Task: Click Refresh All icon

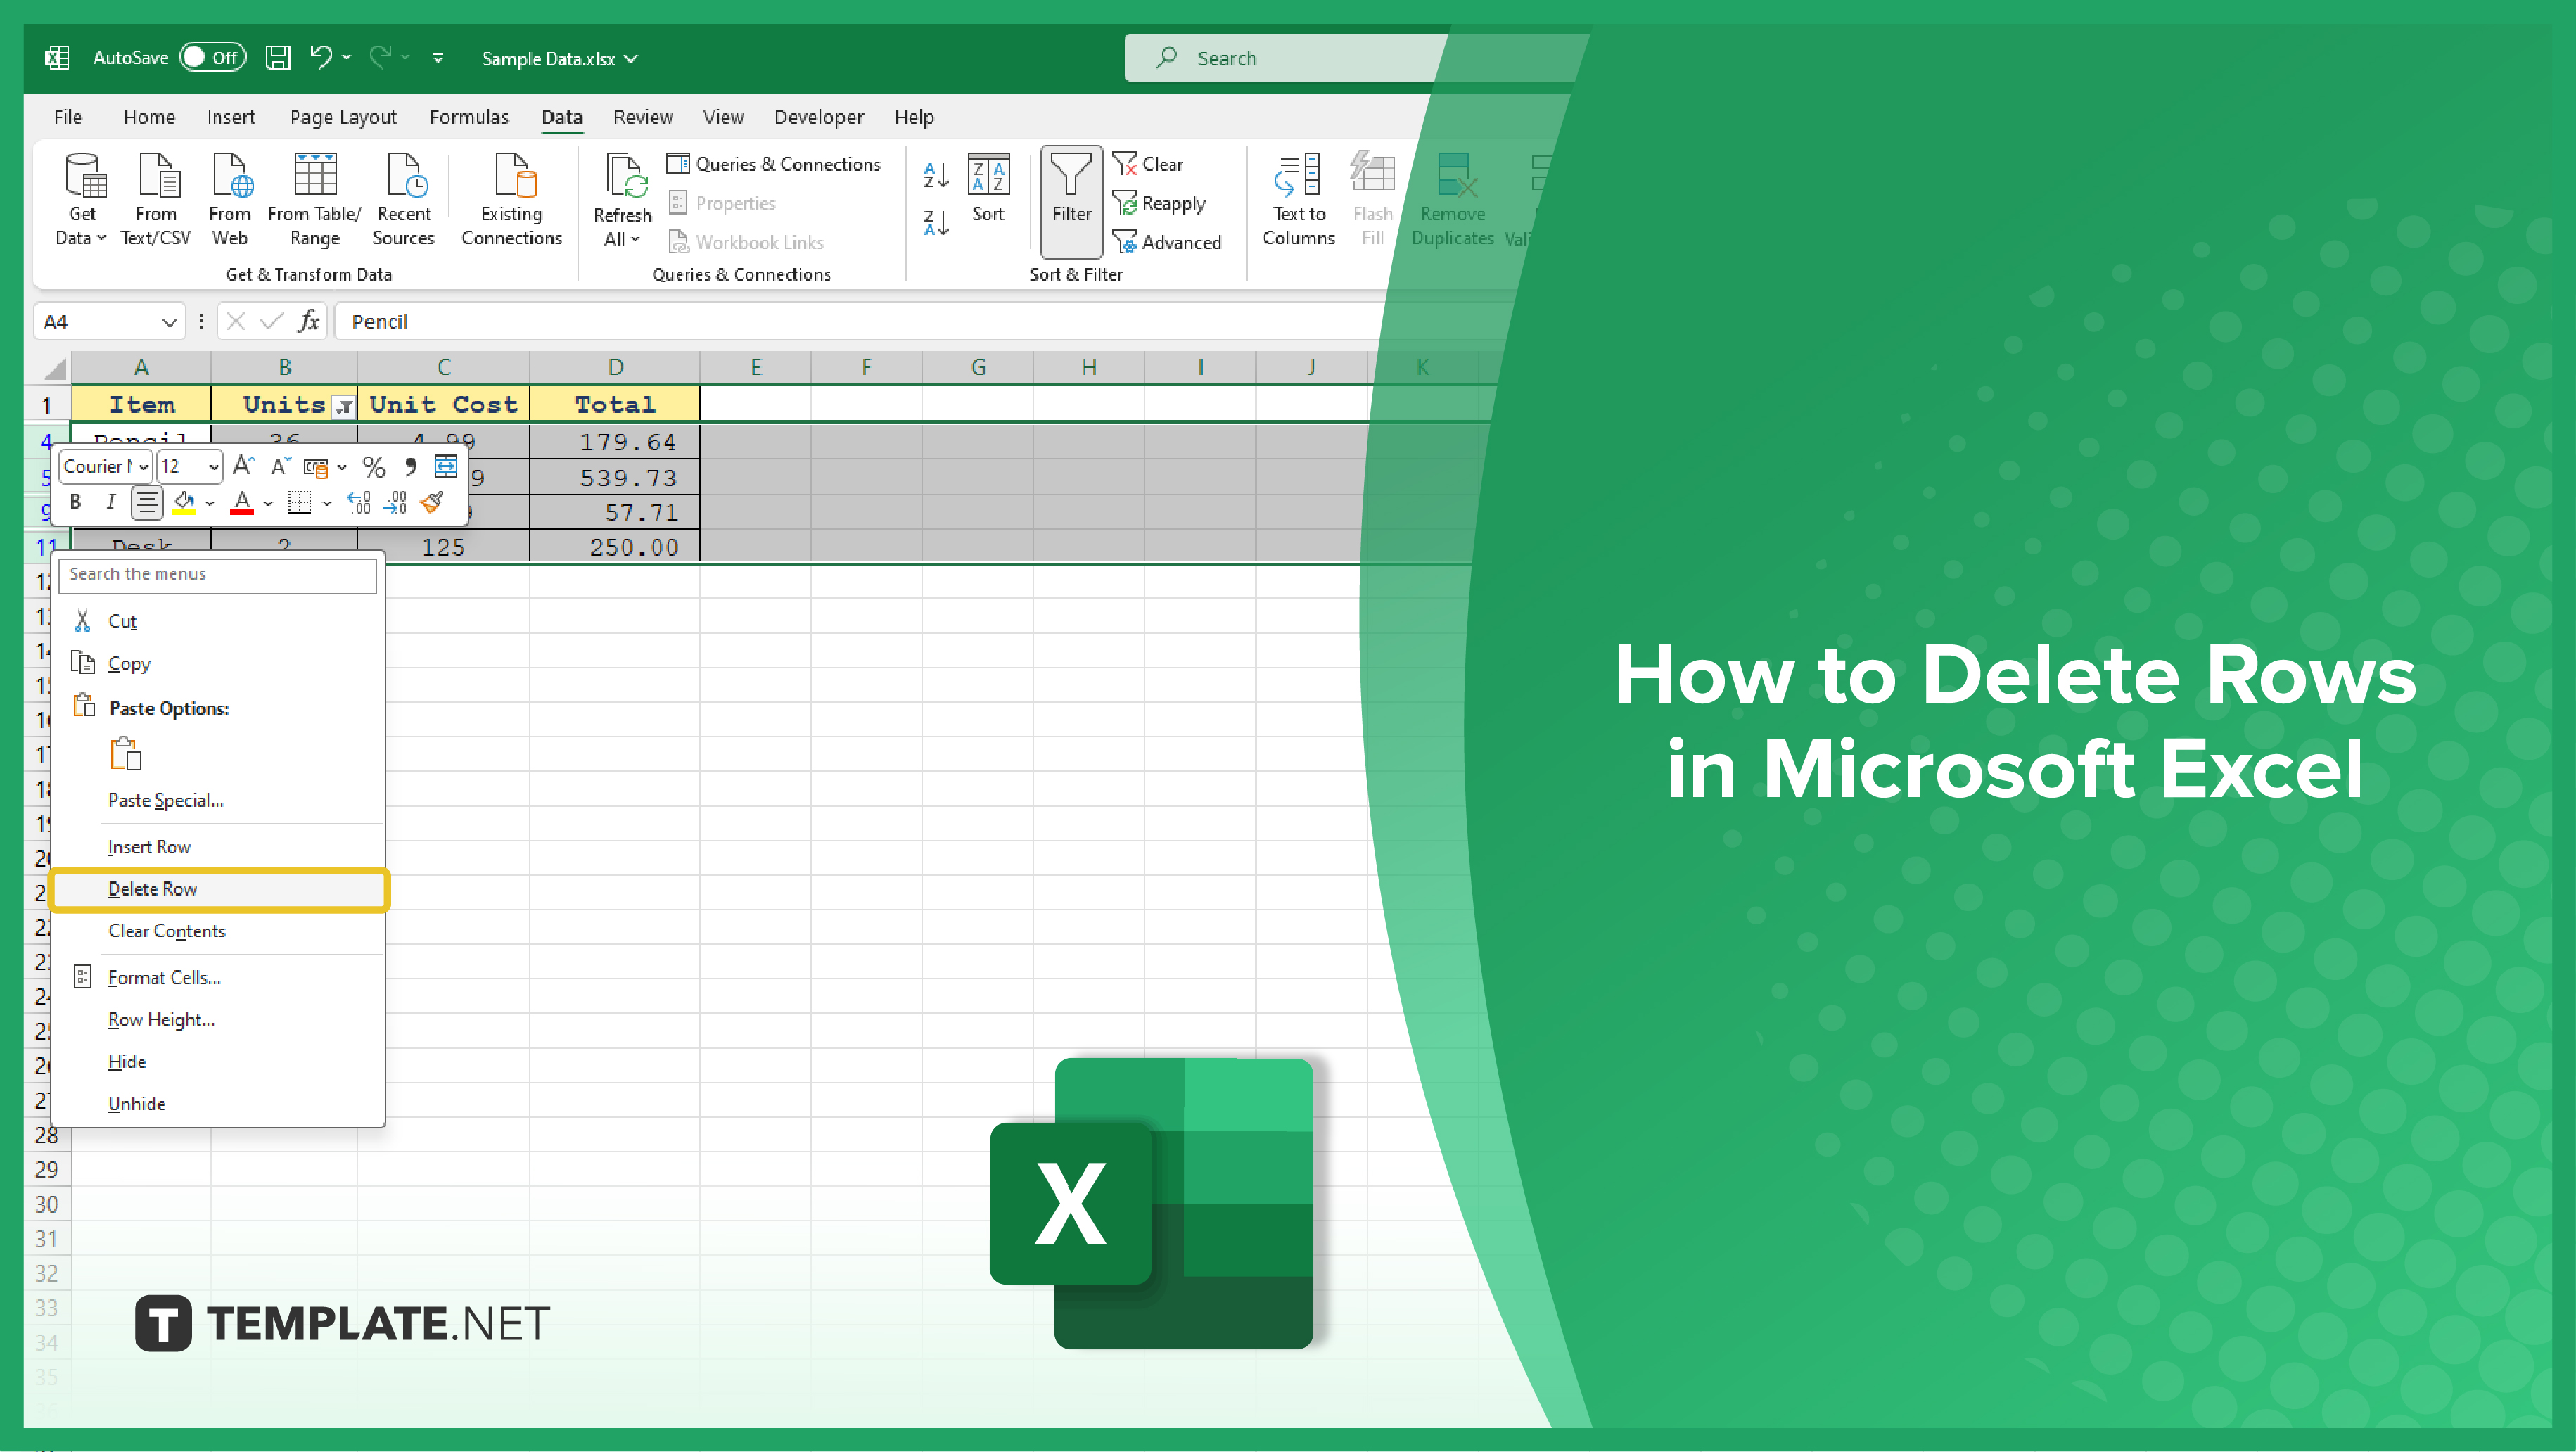Action: pos(622,199)
